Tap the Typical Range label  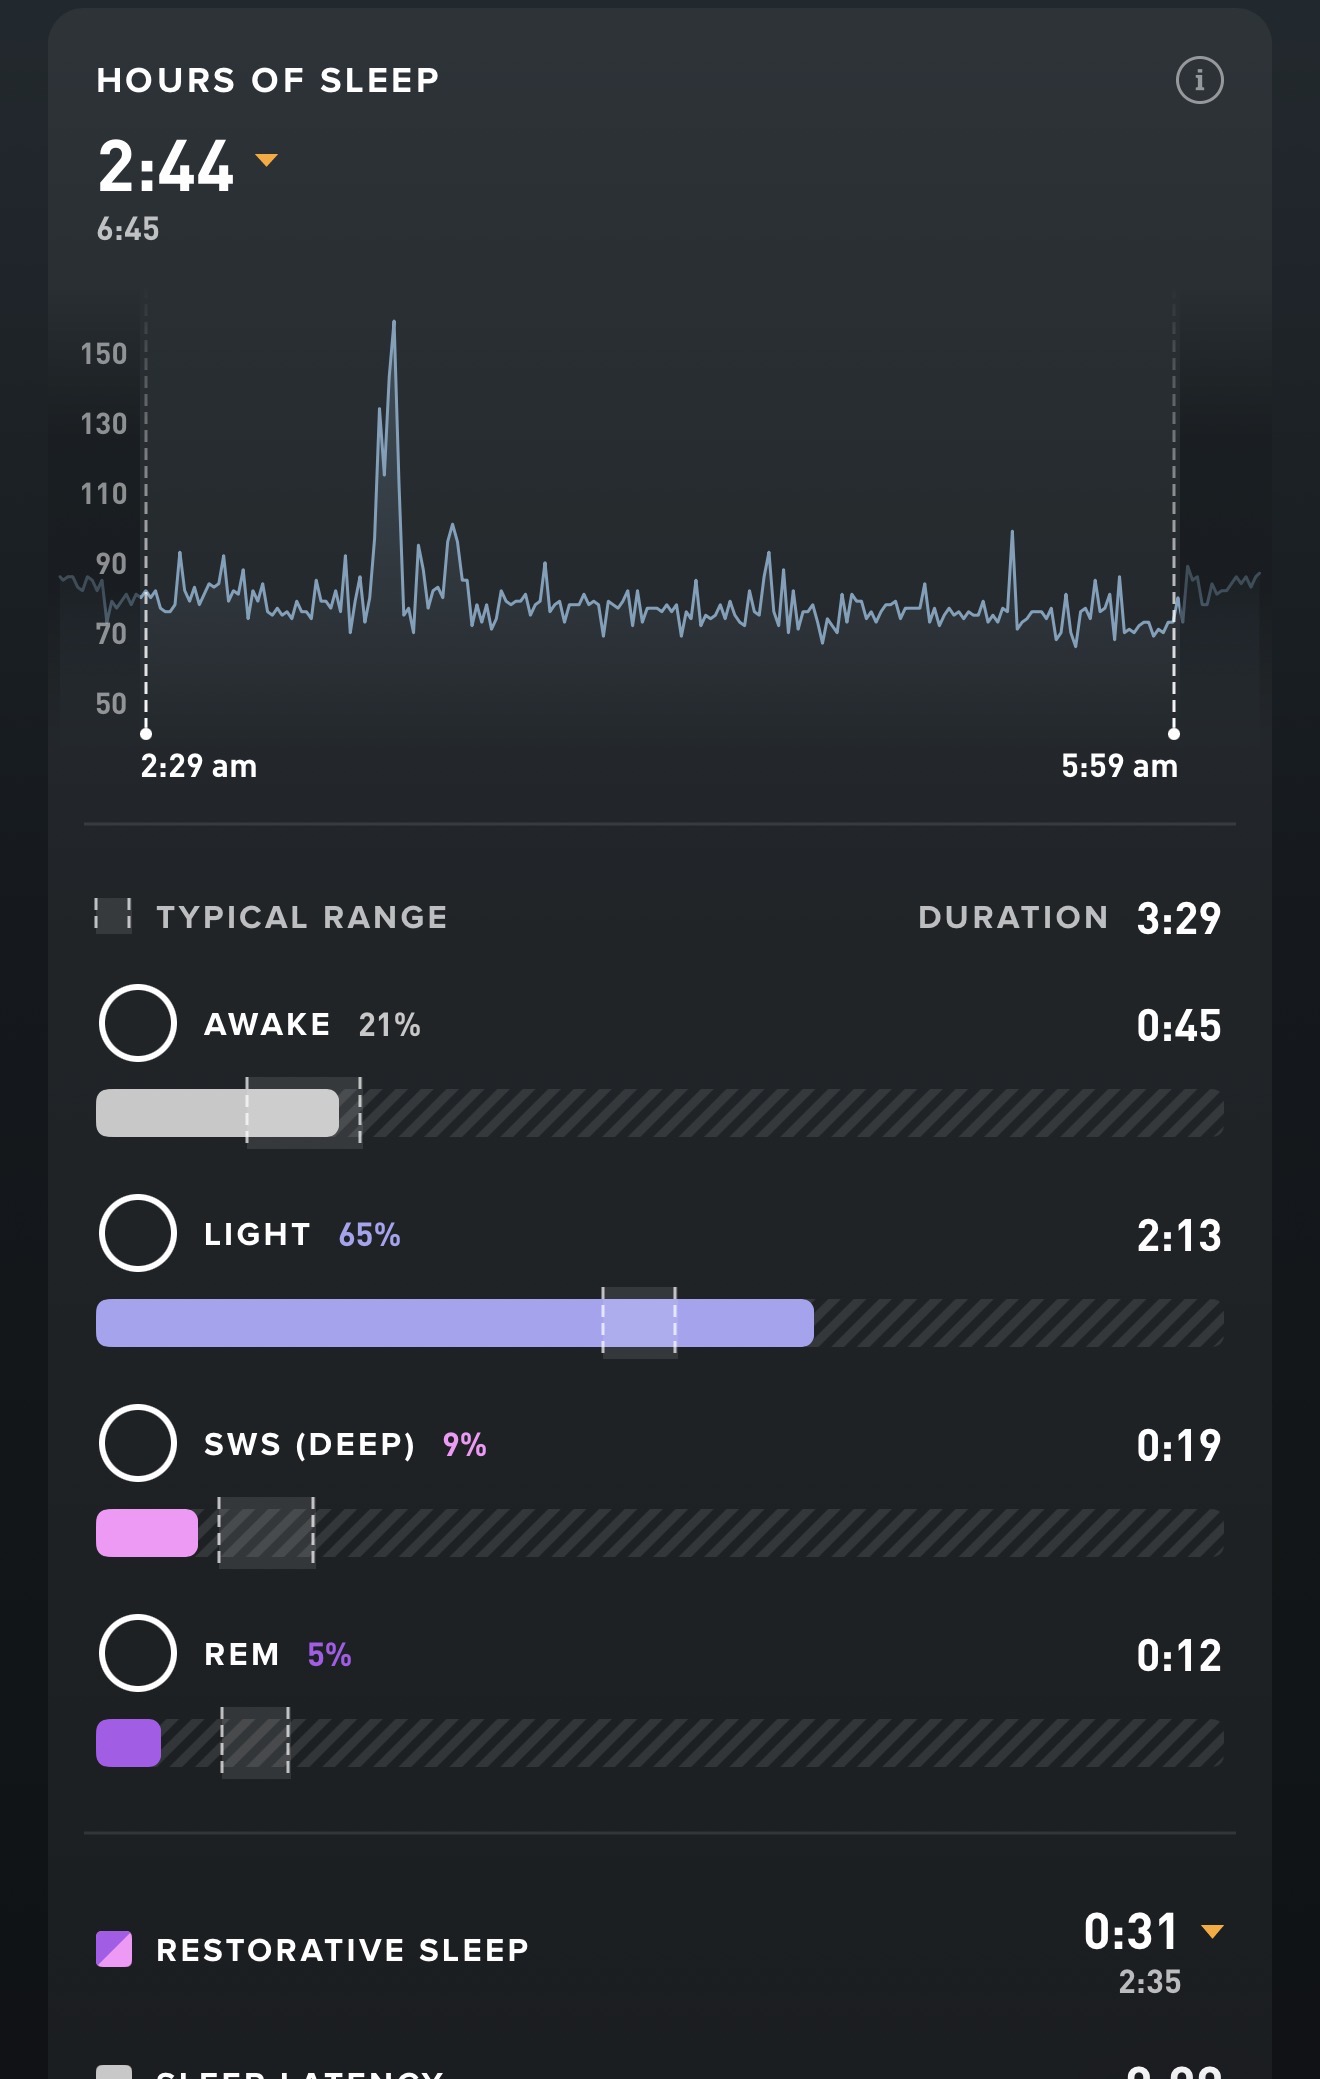click(302, 917)
